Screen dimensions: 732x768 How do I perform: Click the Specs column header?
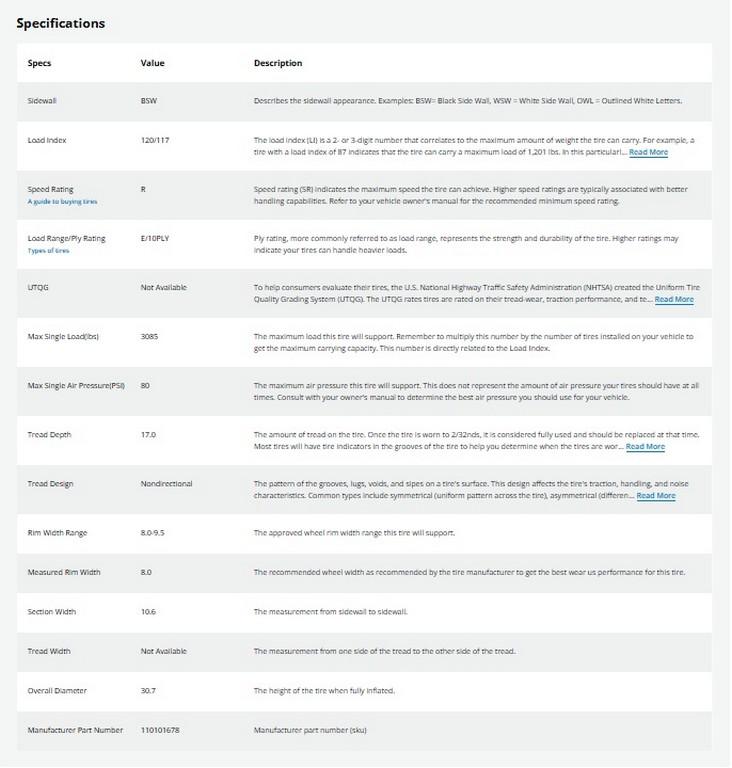(39, 63)
